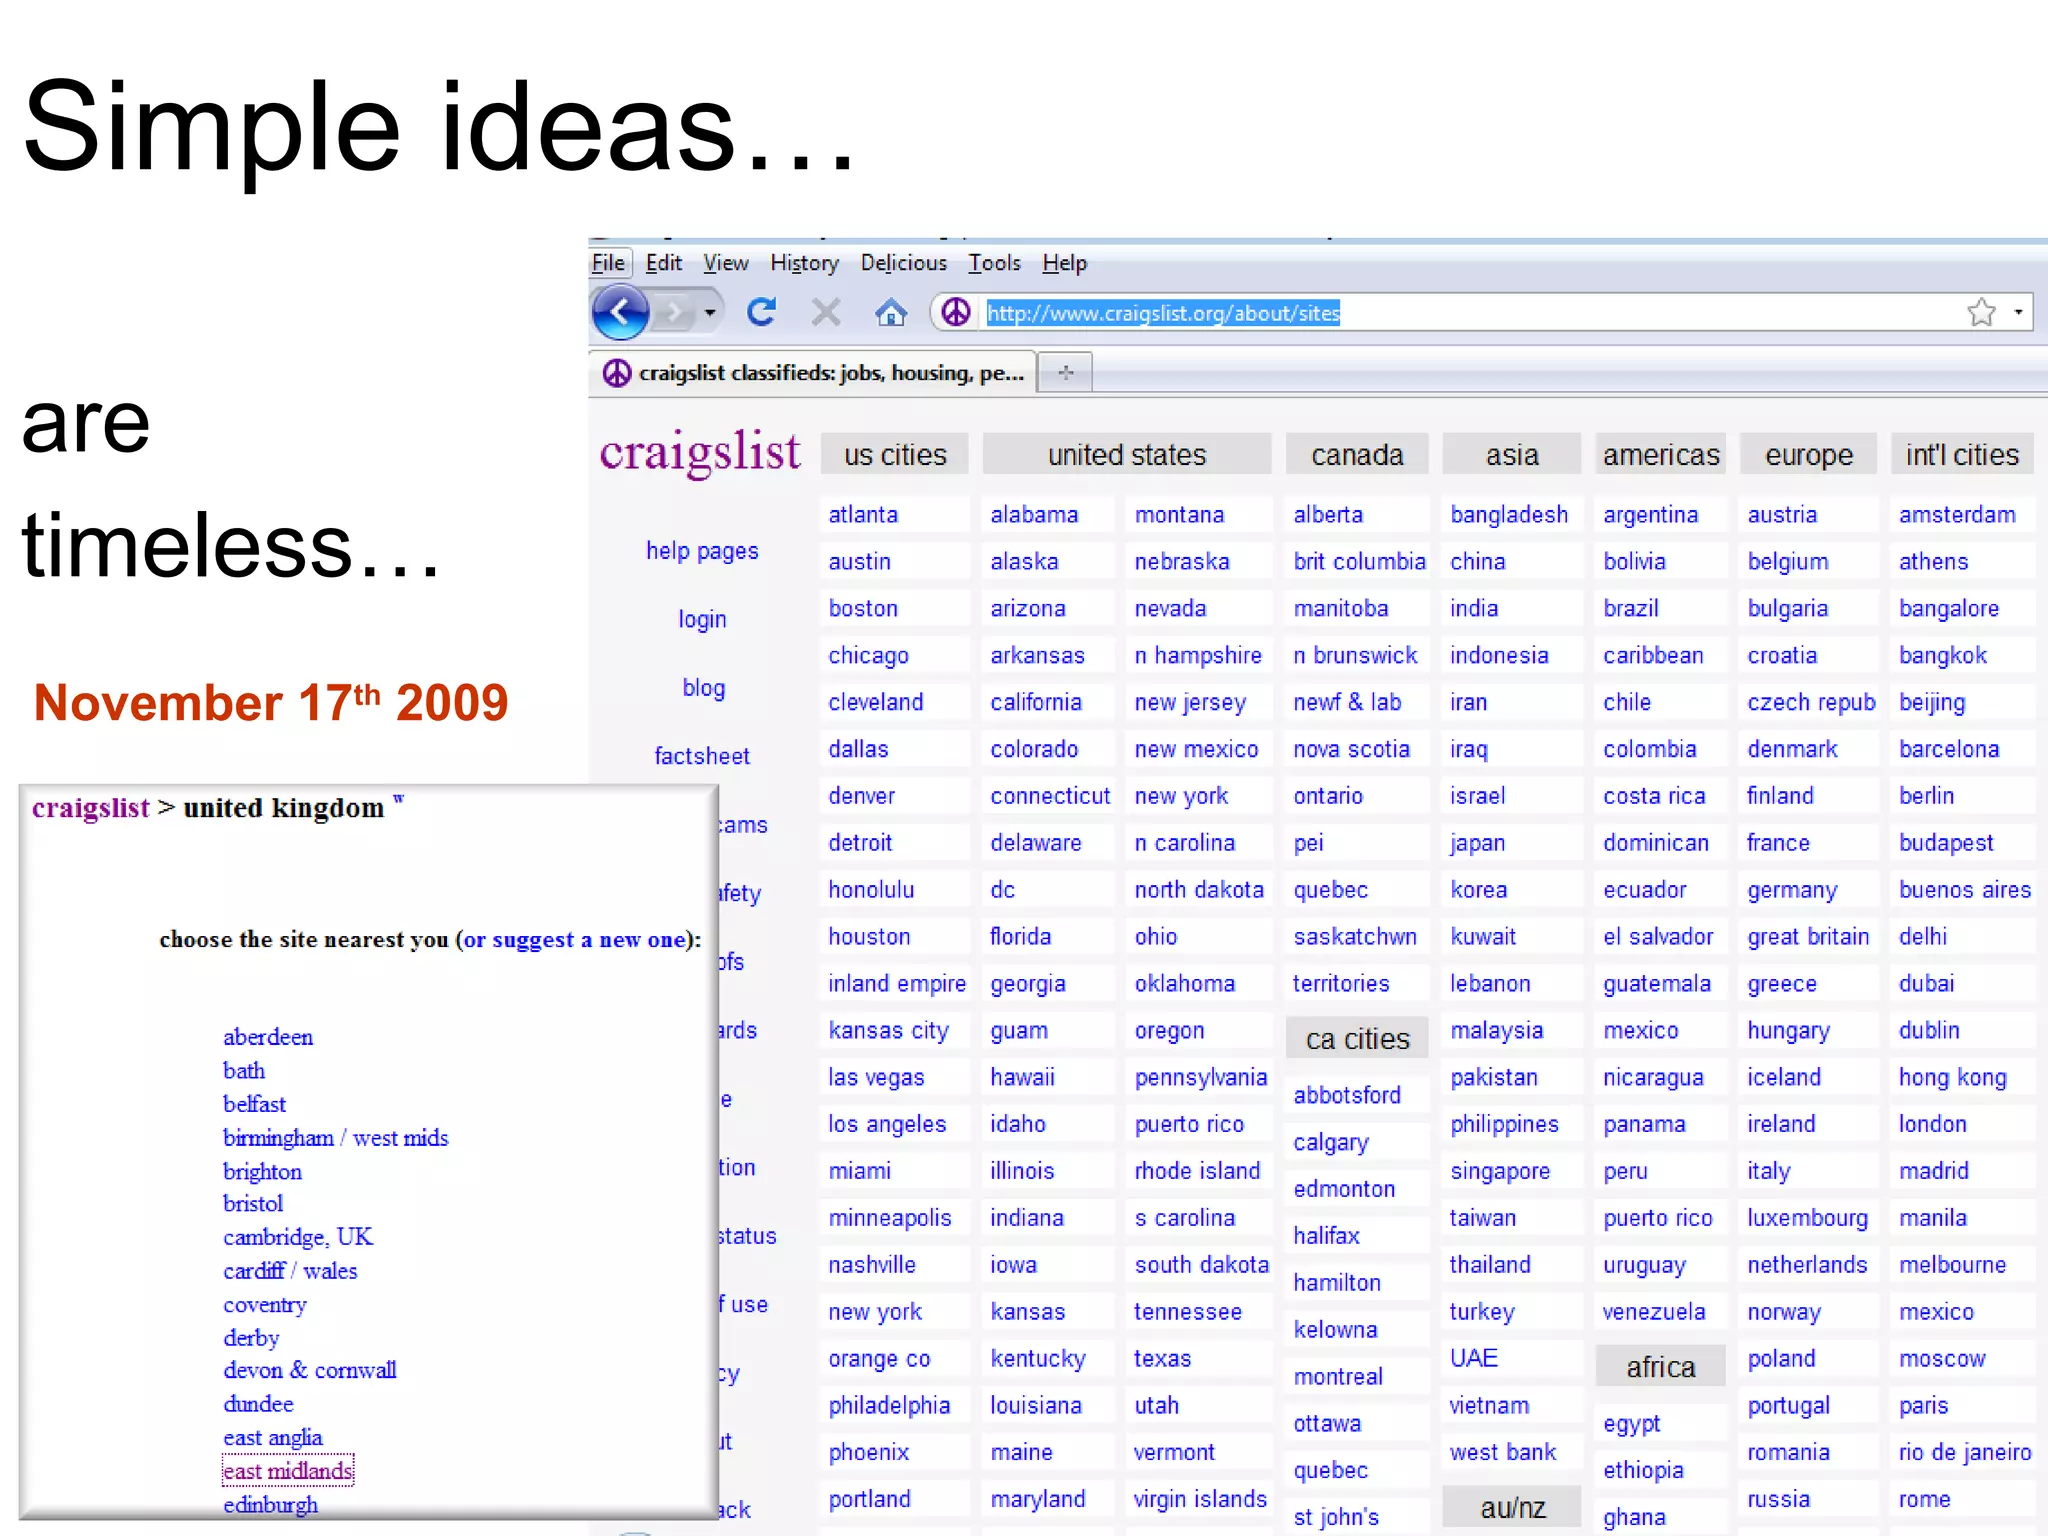Viewport: 2048px width, 1536px height.
Task: Open the san francisco-style city link 'honolulu'
Action: tap(871, 890)
